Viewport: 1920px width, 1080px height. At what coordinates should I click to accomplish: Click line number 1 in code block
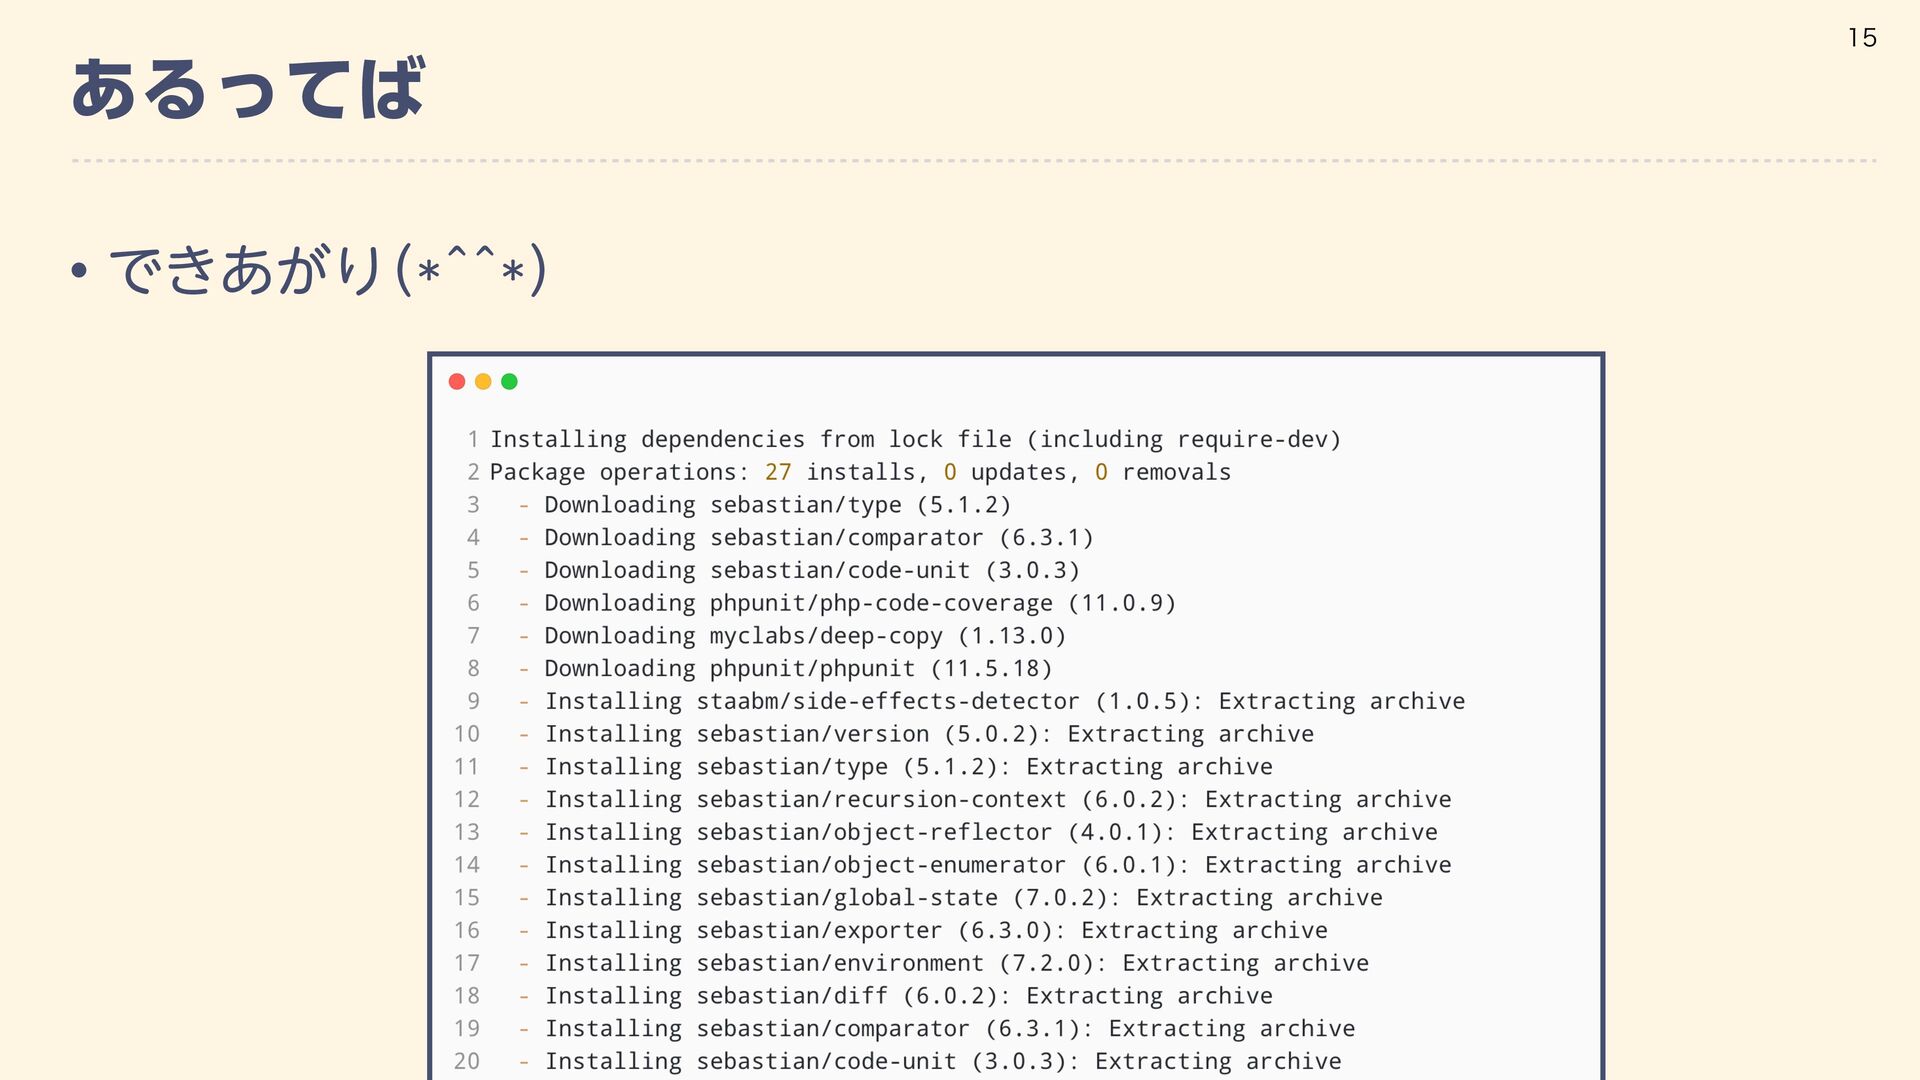(473, 439)
